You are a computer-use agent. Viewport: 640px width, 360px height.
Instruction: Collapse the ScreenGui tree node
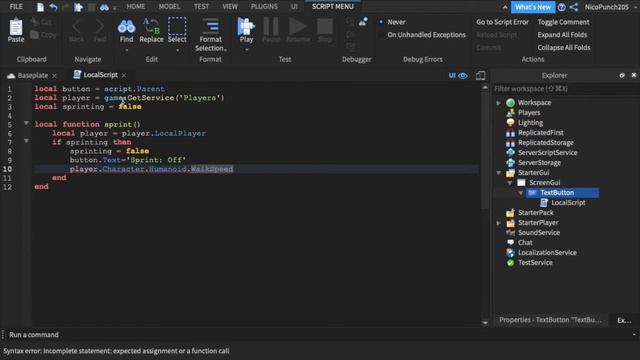tap(510, 183)
